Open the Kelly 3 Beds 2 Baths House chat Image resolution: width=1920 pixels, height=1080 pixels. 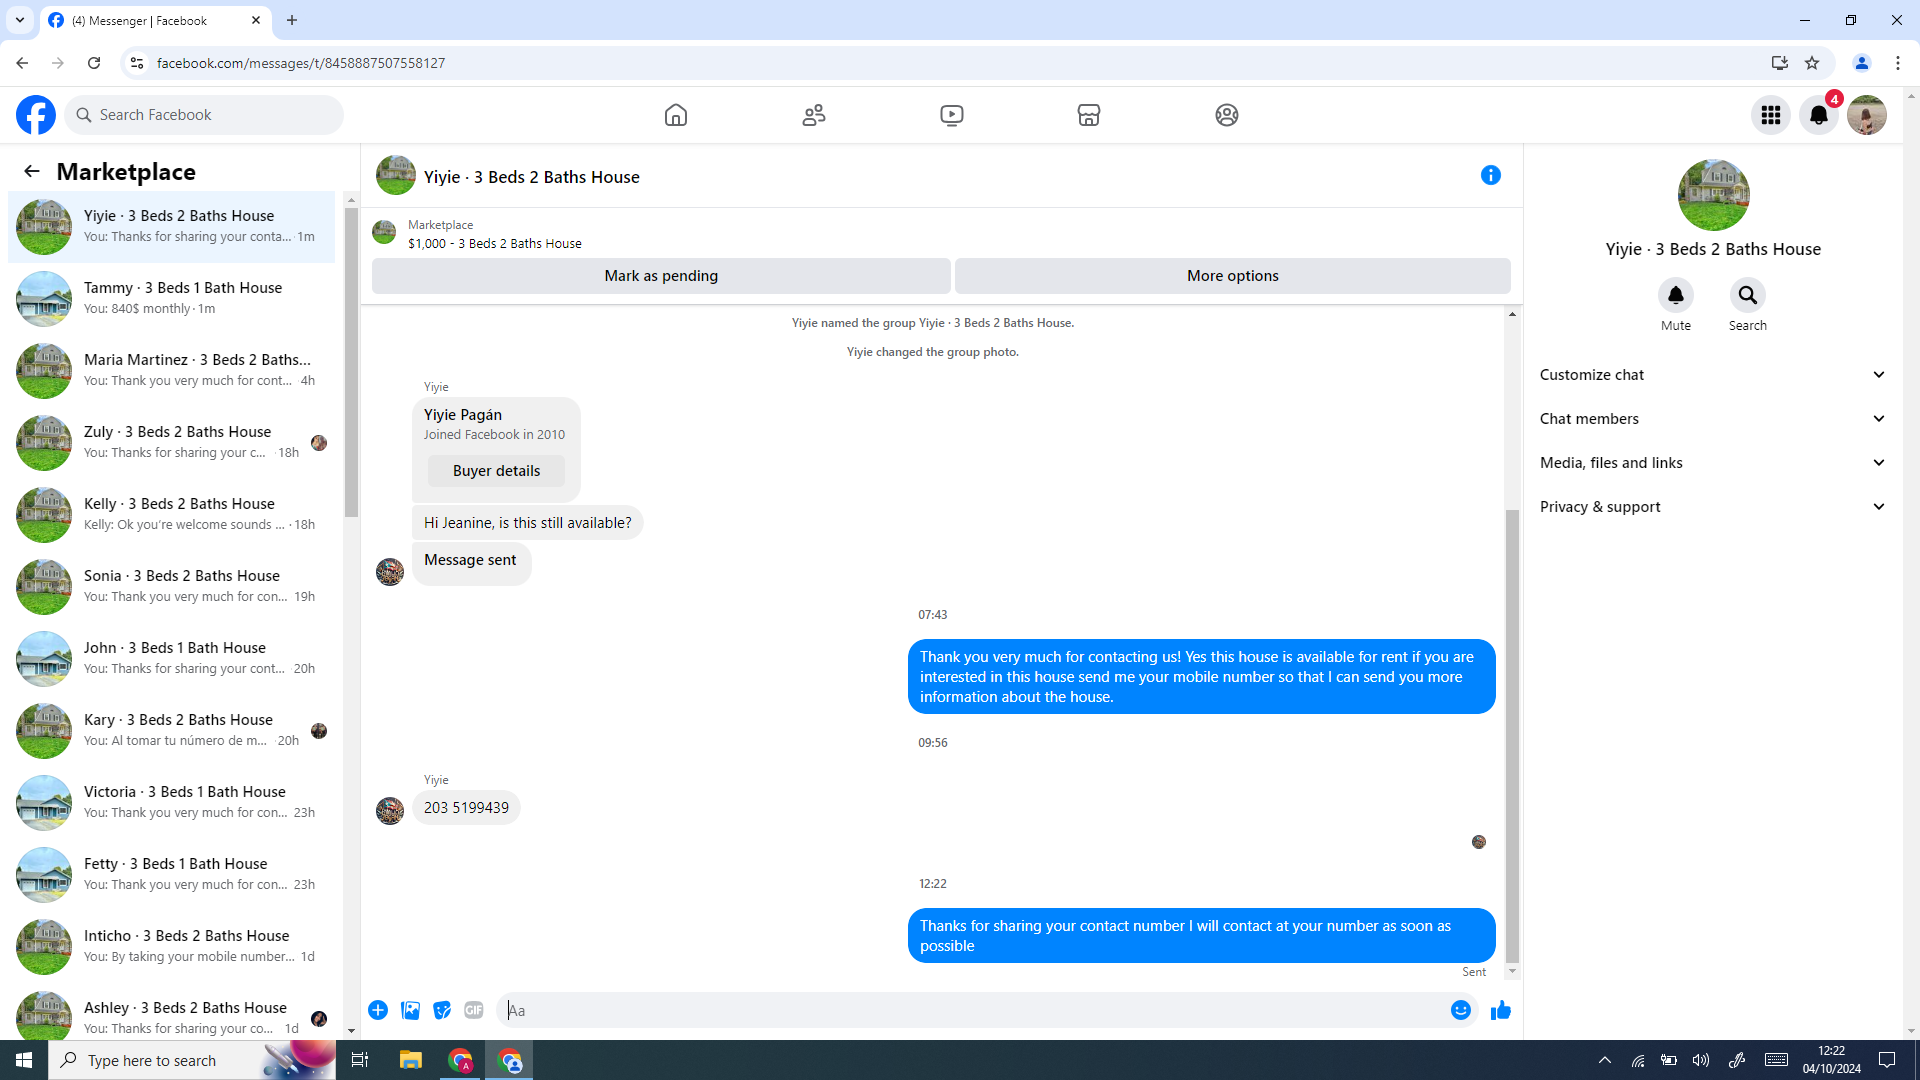[172, 515]
